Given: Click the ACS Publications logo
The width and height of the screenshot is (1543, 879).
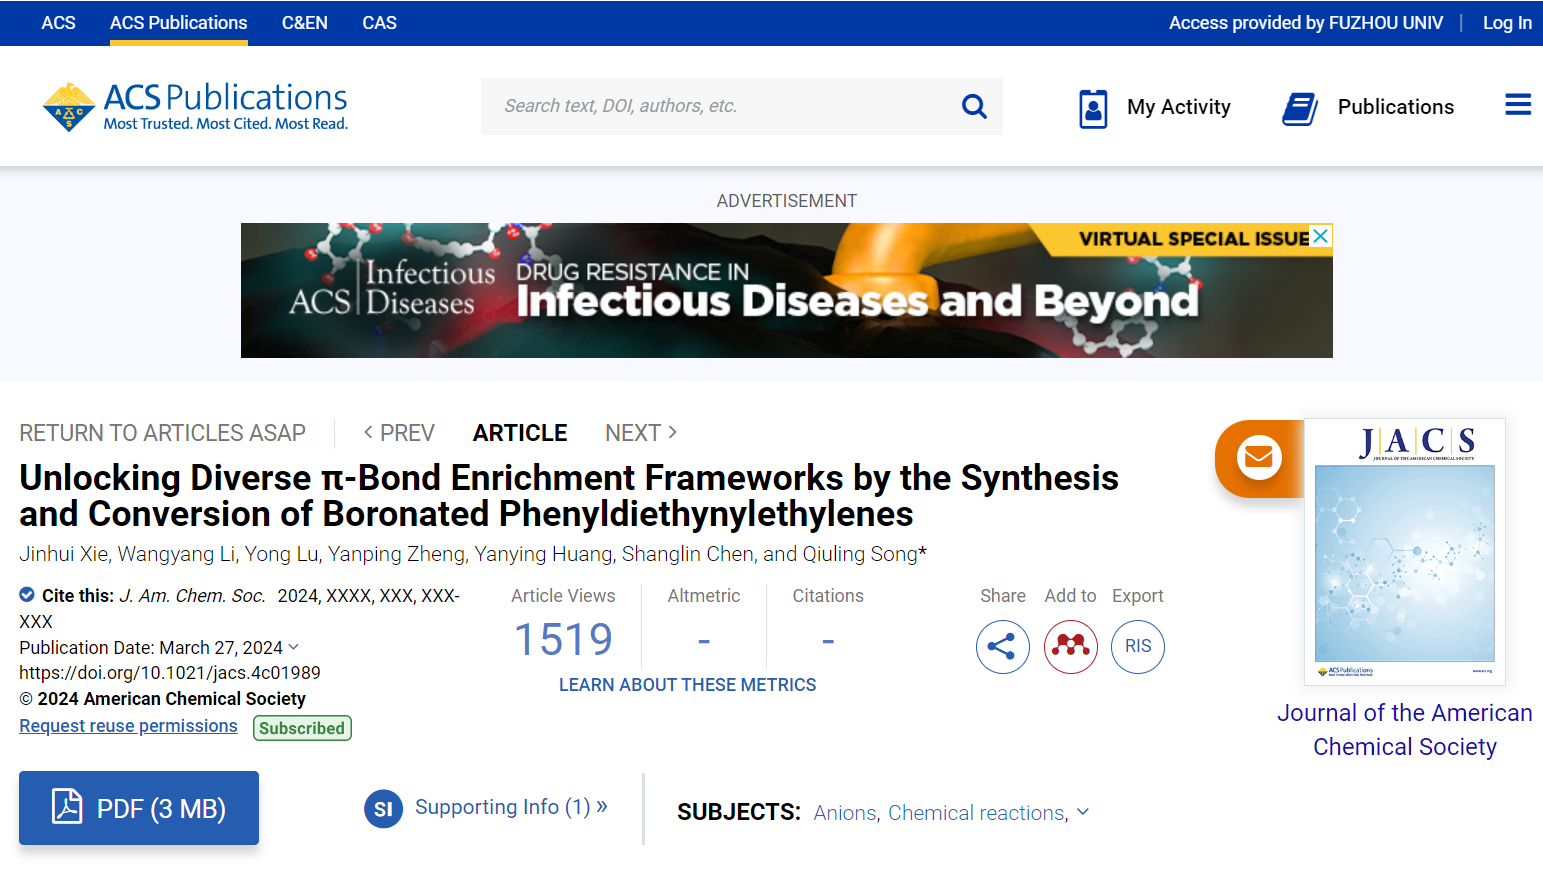Looking at the screenshot, I should coord(196,107).
